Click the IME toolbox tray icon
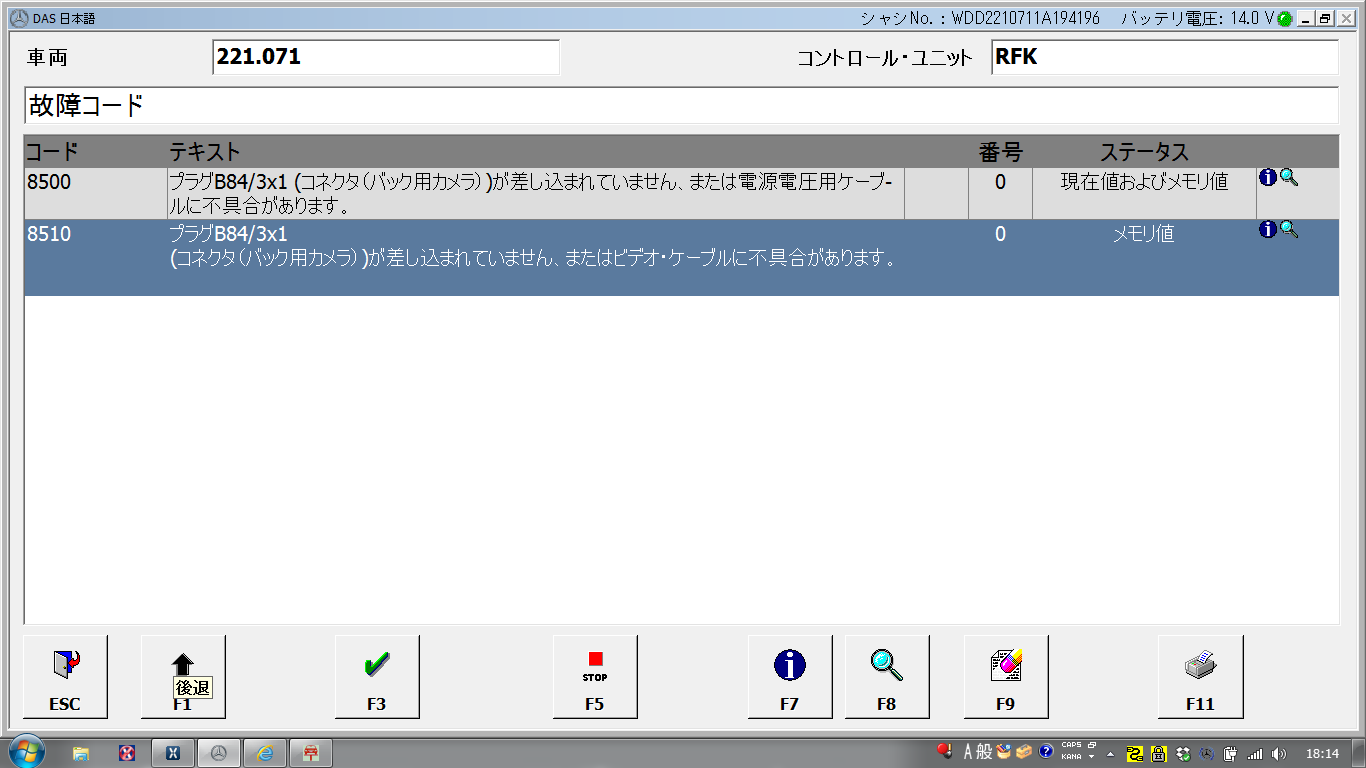The image size is (1366, 768). tap(1024, 752)
